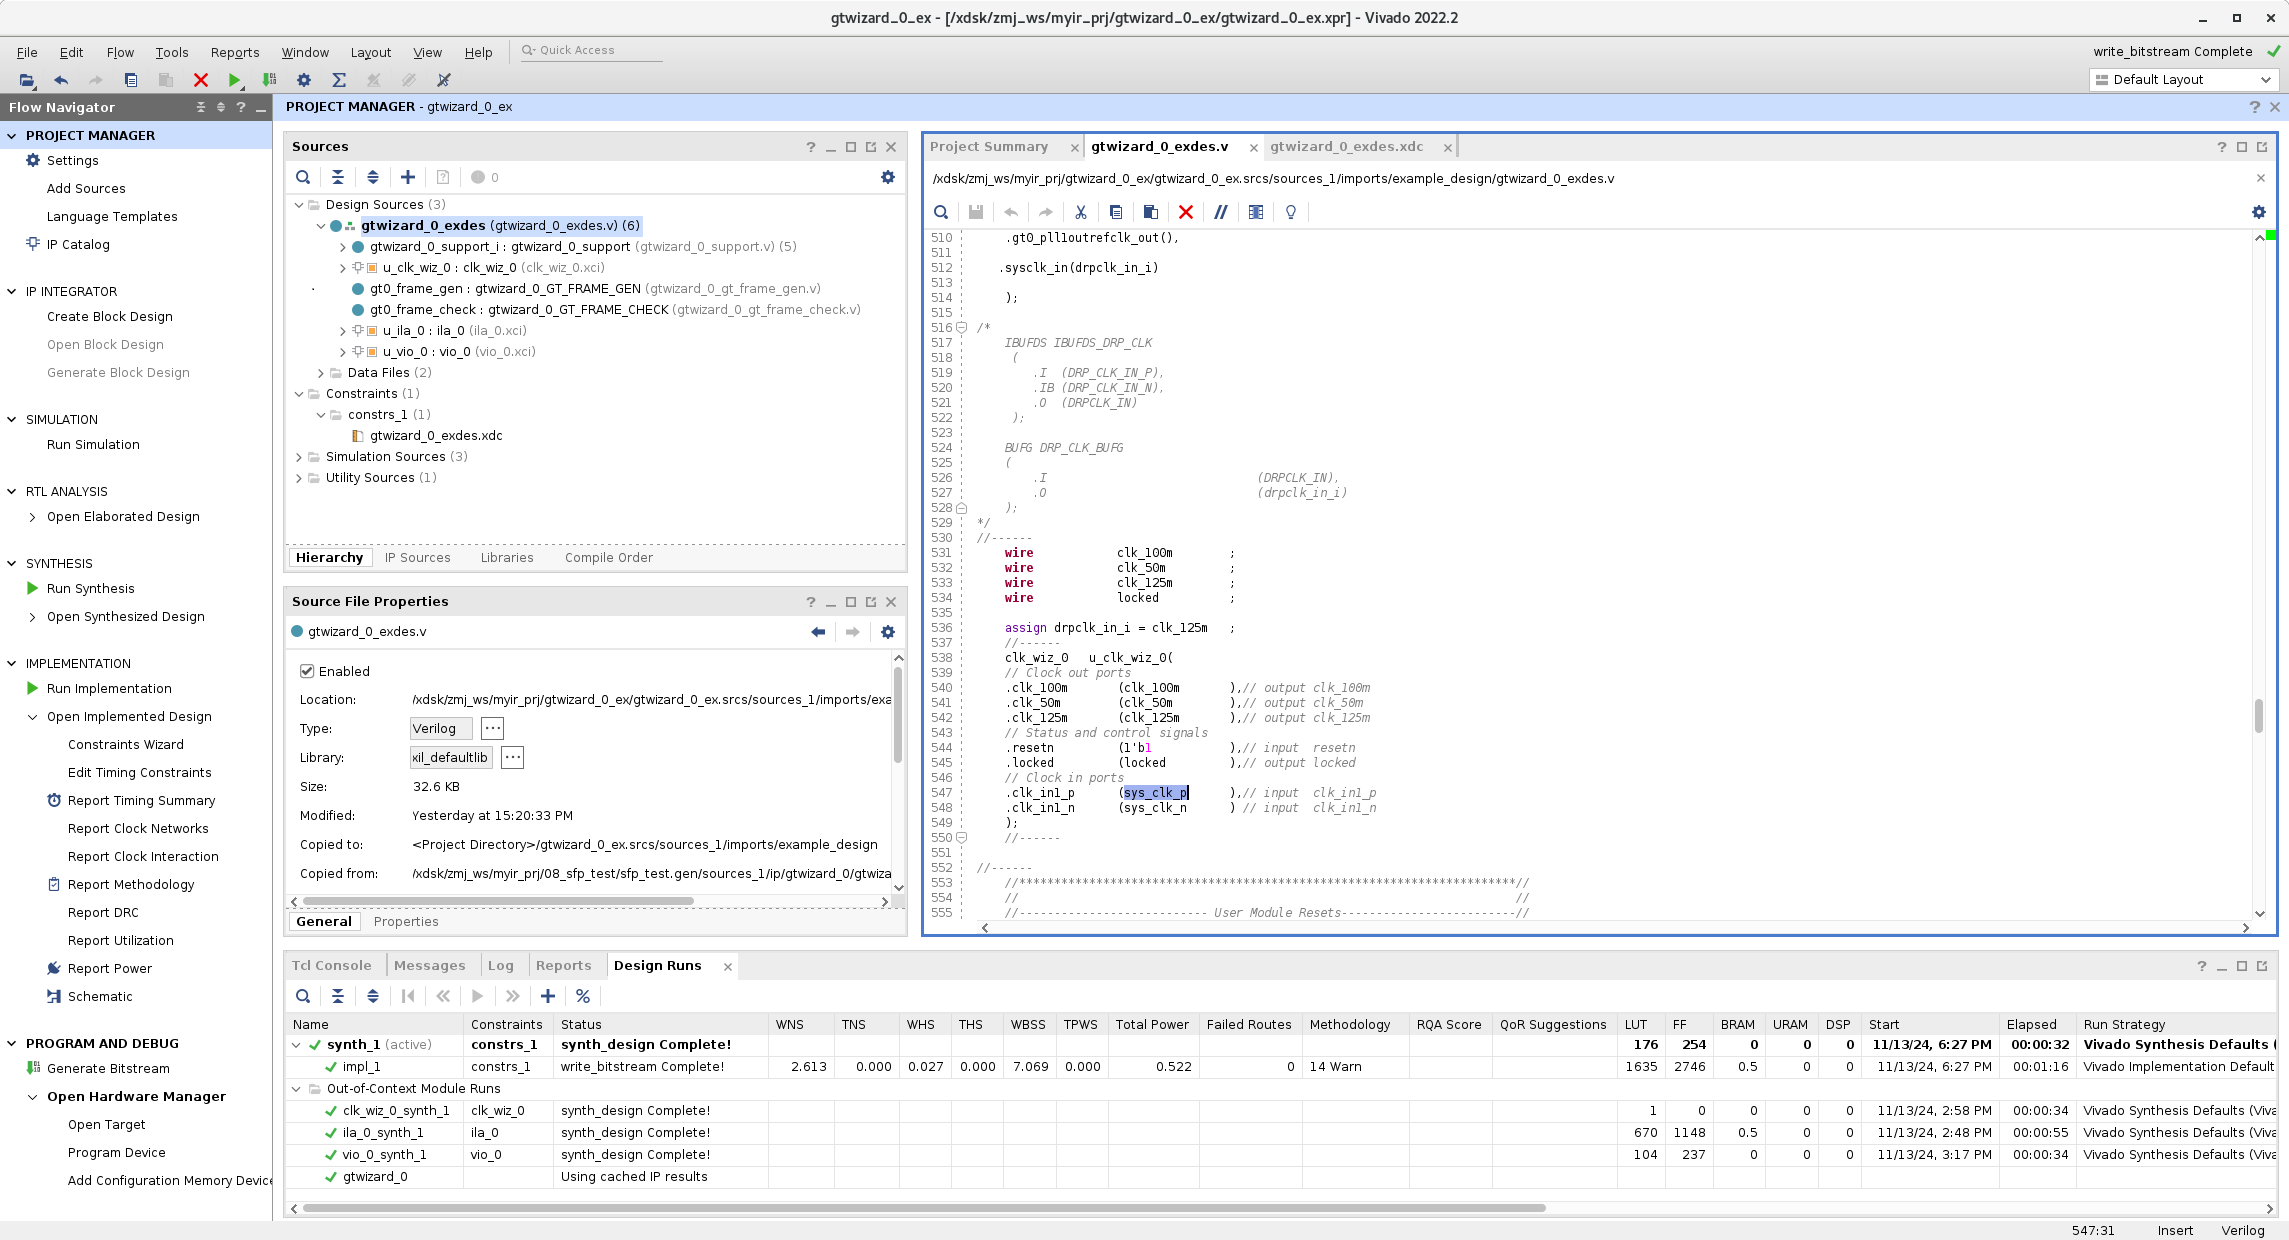
Task: Click Cut scissors icon in editor toolbar
Action: (1081, 212)
